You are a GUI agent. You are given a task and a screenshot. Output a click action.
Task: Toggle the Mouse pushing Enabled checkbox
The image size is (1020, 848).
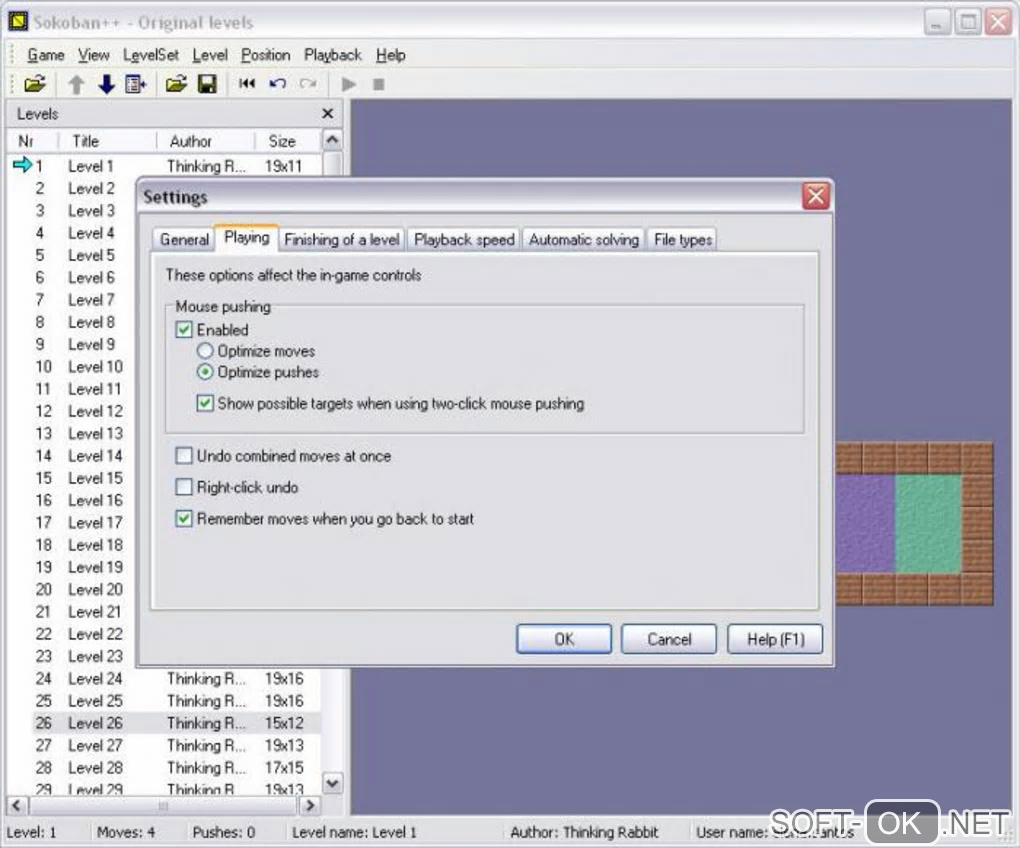click(x=184, y=330)
